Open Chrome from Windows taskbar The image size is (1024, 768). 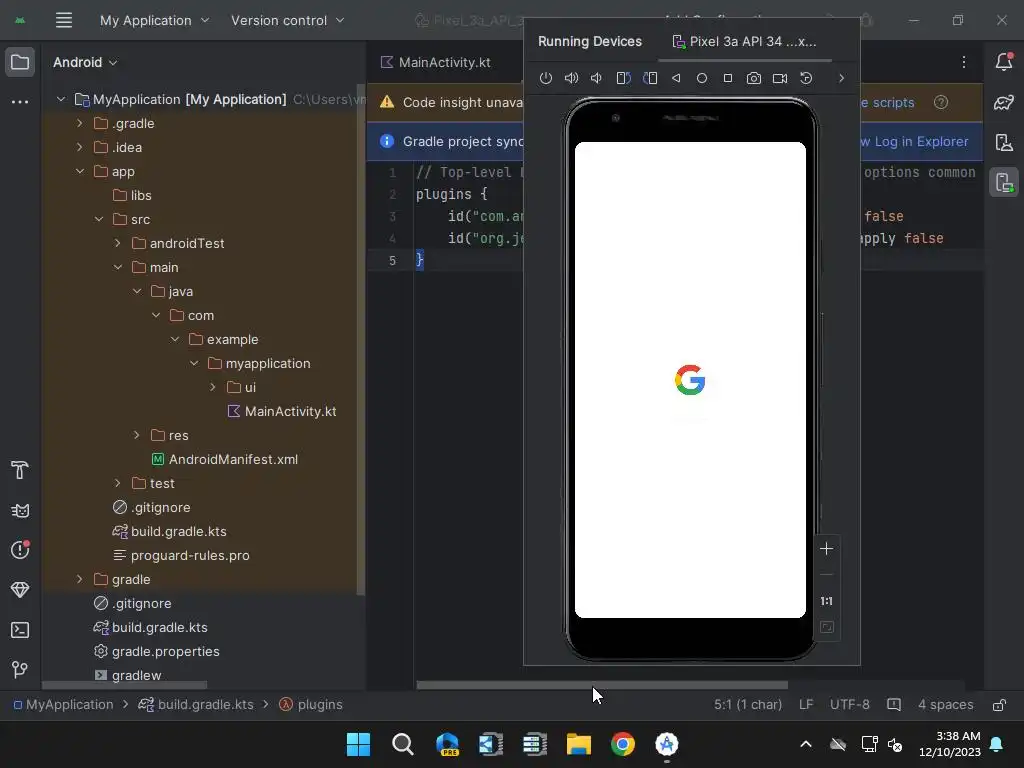(x=622, y=744)
